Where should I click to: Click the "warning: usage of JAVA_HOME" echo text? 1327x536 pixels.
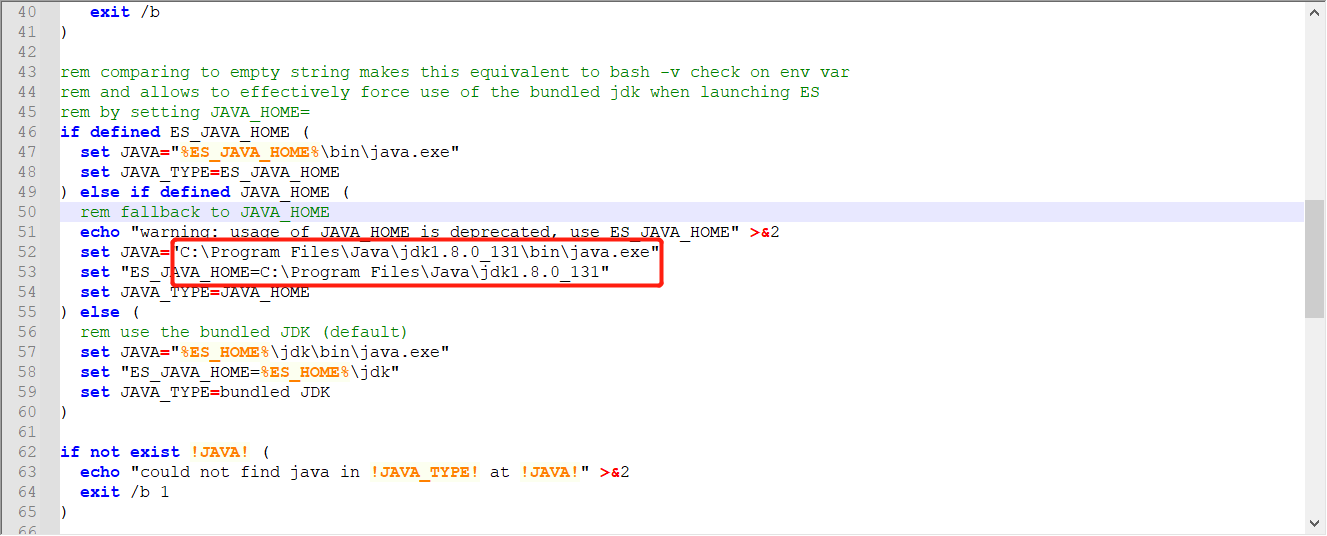coord(300,232)
